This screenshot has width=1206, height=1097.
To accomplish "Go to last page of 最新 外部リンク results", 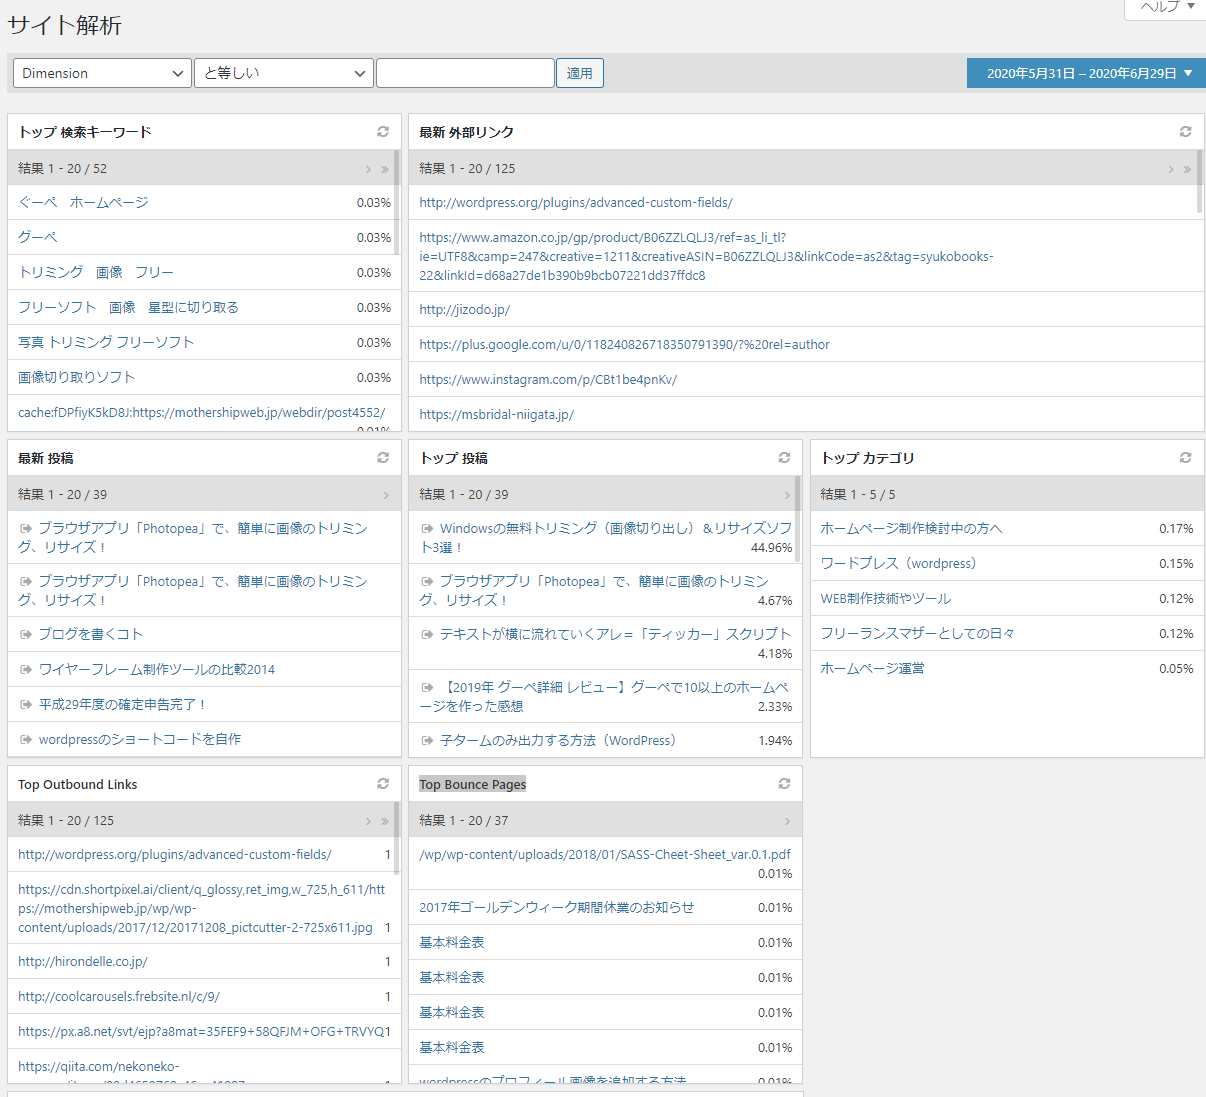I will (x=1187, y=169).
